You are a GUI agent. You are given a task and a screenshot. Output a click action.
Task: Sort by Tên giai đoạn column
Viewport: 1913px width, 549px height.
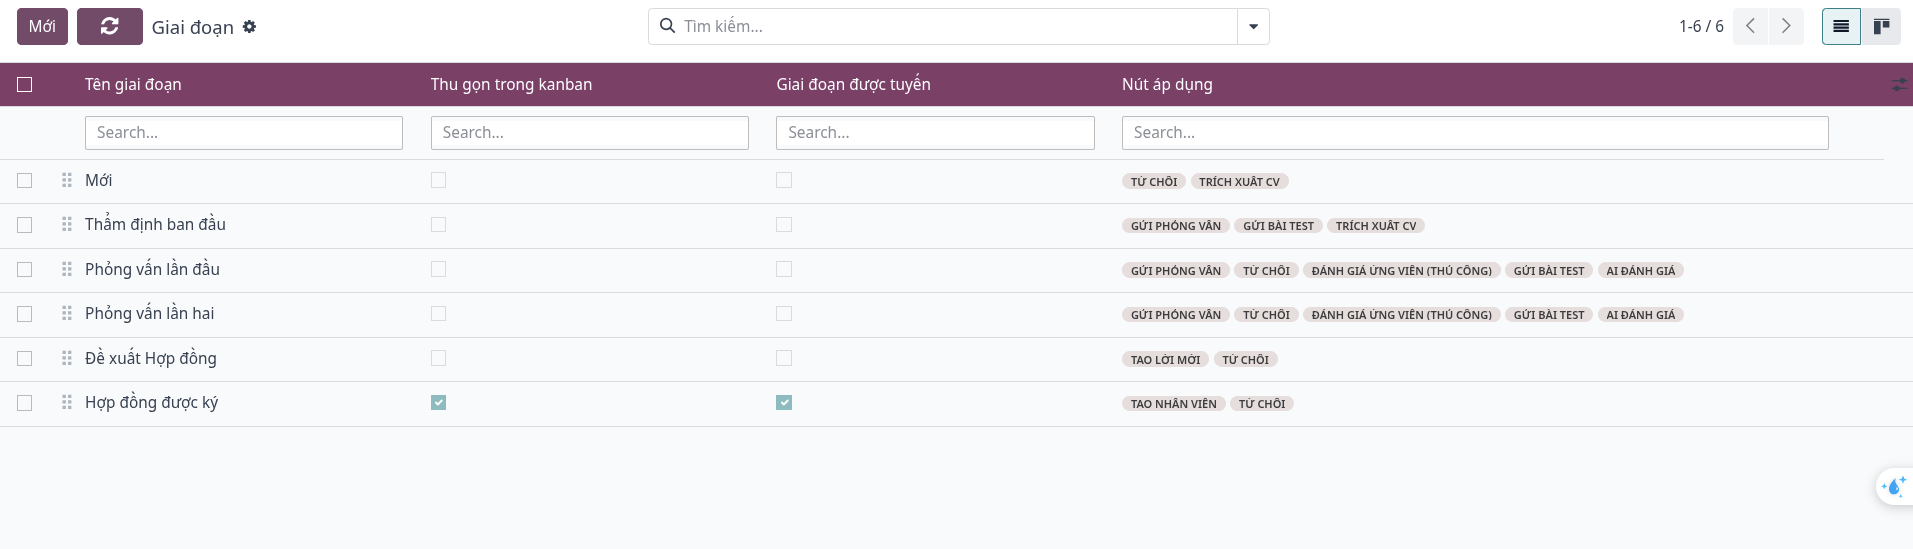[x=133, y=85]
